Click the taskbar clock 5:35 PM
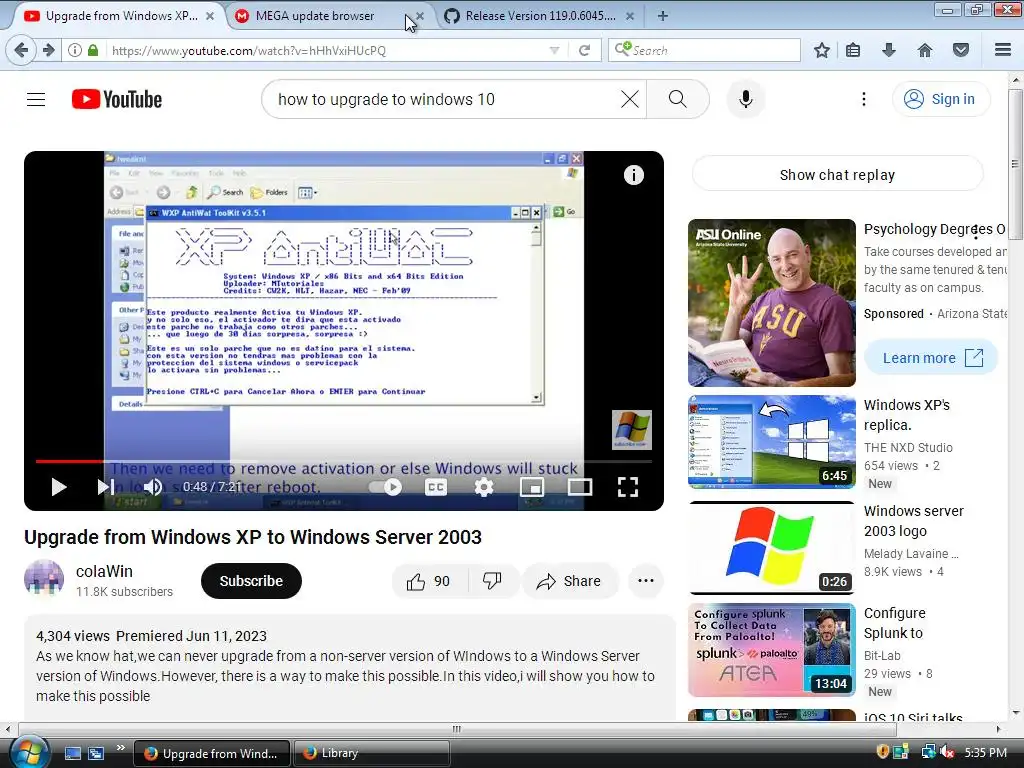The height and width of the screenshot is (768, 1024). click(x=985, y=753)
